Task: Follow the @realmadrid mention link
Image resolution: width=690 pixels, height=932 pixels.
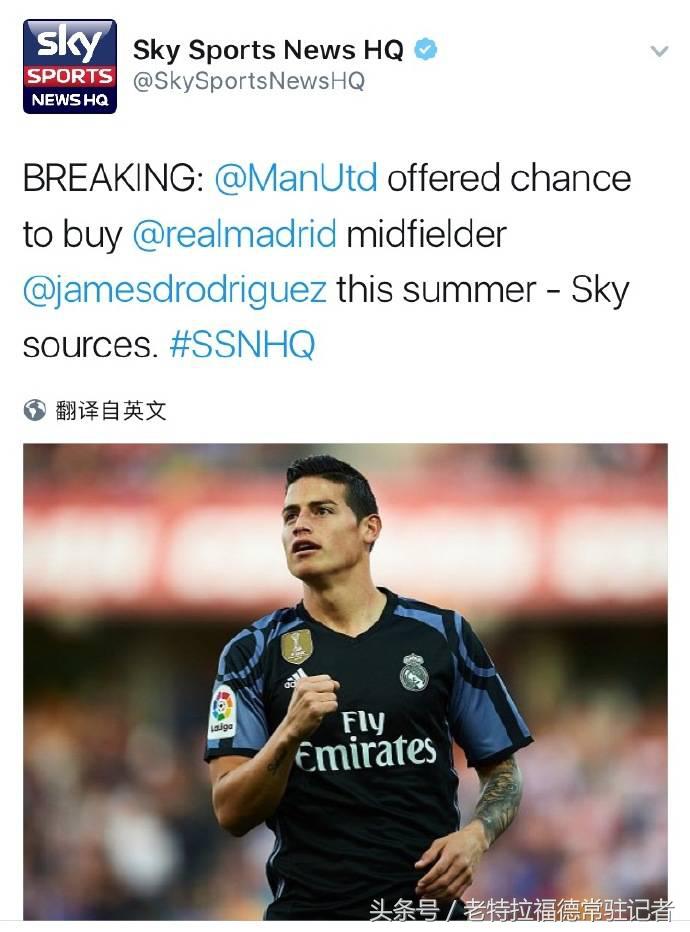Action: [234, 234]
